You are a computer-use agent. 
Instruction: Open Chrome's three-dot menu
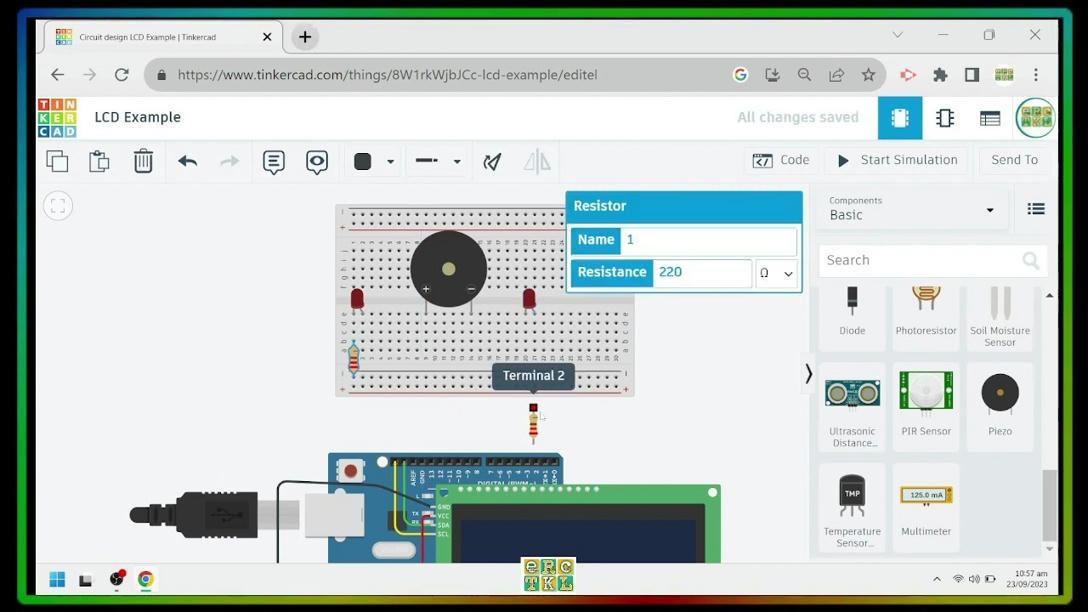pos(1036,74)
